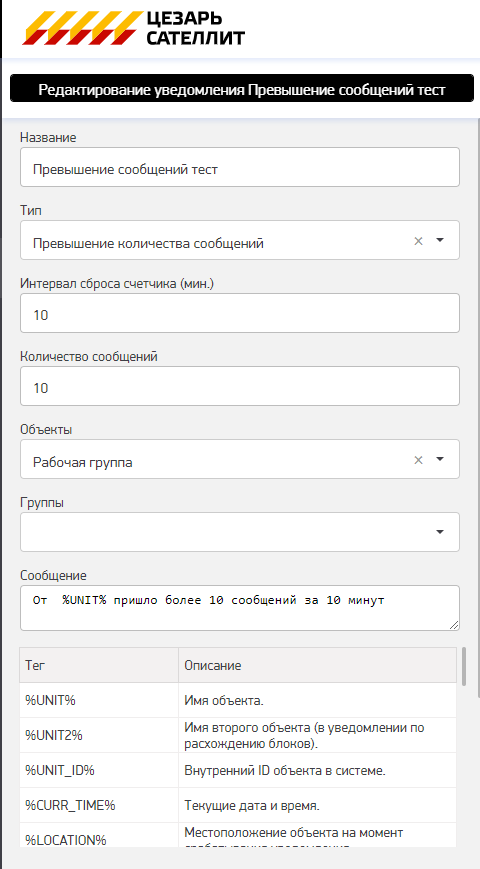480x869 pixels.
Task: Select the %UNIT% tag row
Action: point(238,700)
